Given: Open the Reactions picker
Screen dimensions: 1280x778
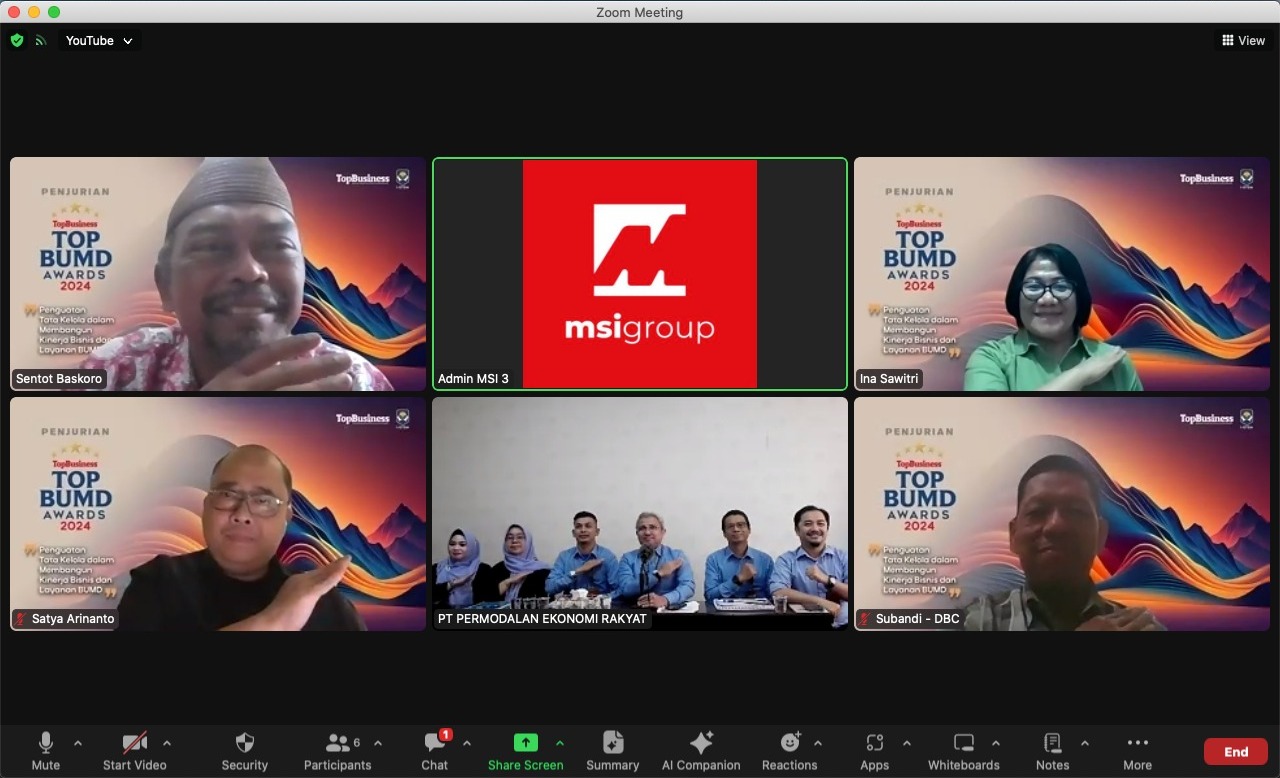Looking at the screenshot, I should tap(789, 751).
